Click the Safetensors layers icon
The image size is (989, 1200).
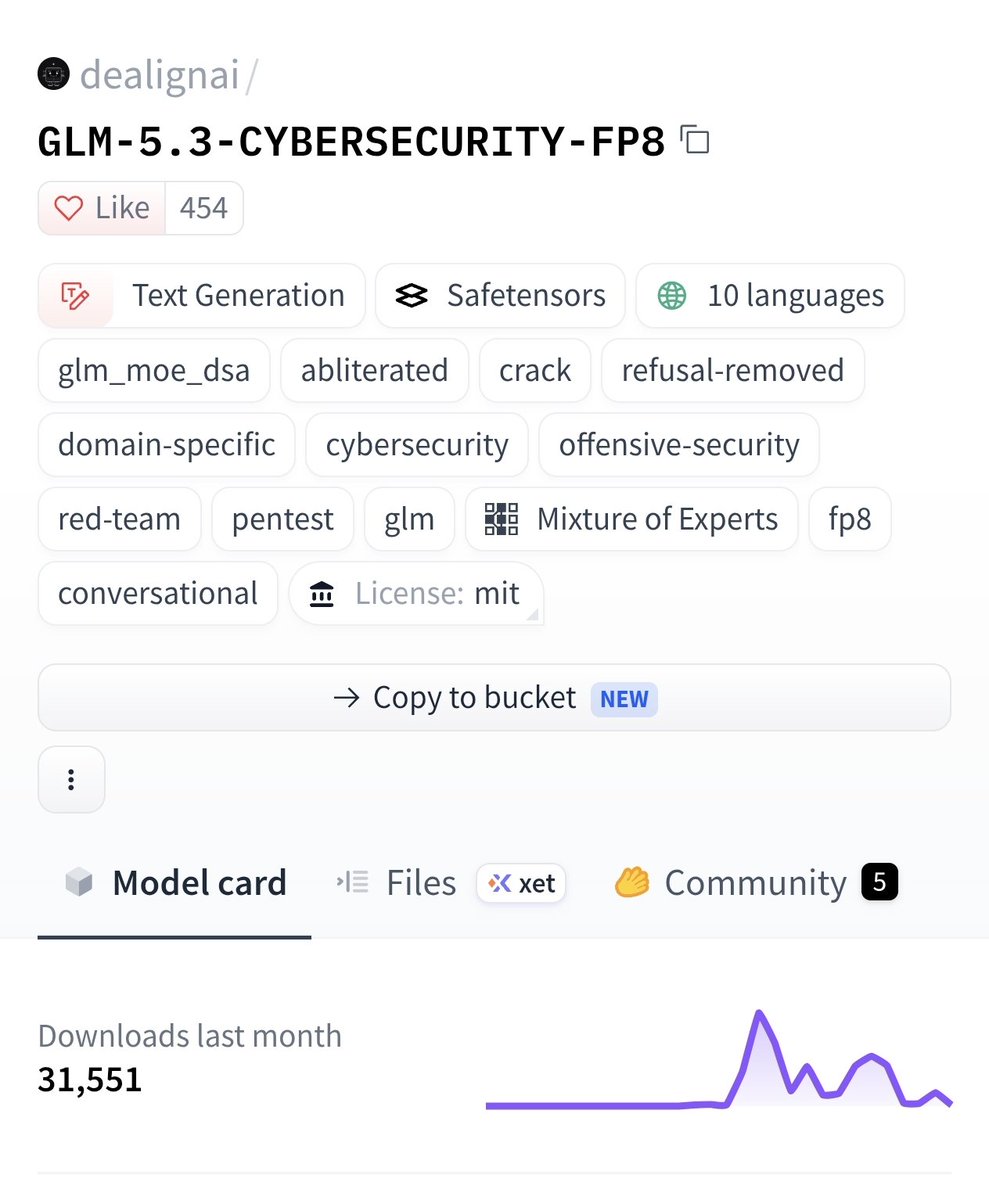tap(412, 296)
